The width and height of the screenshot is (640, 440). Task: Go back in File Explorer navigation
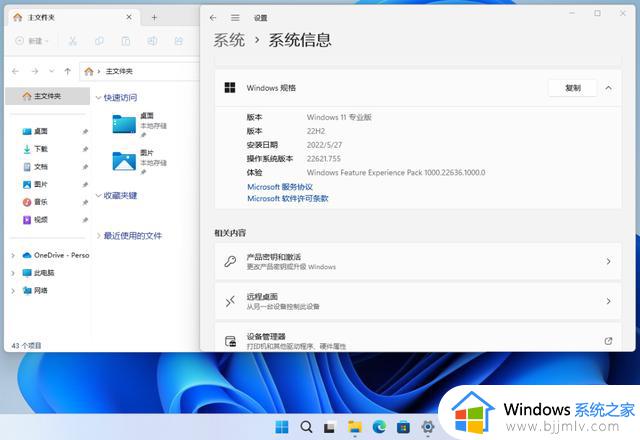[16, 71]
